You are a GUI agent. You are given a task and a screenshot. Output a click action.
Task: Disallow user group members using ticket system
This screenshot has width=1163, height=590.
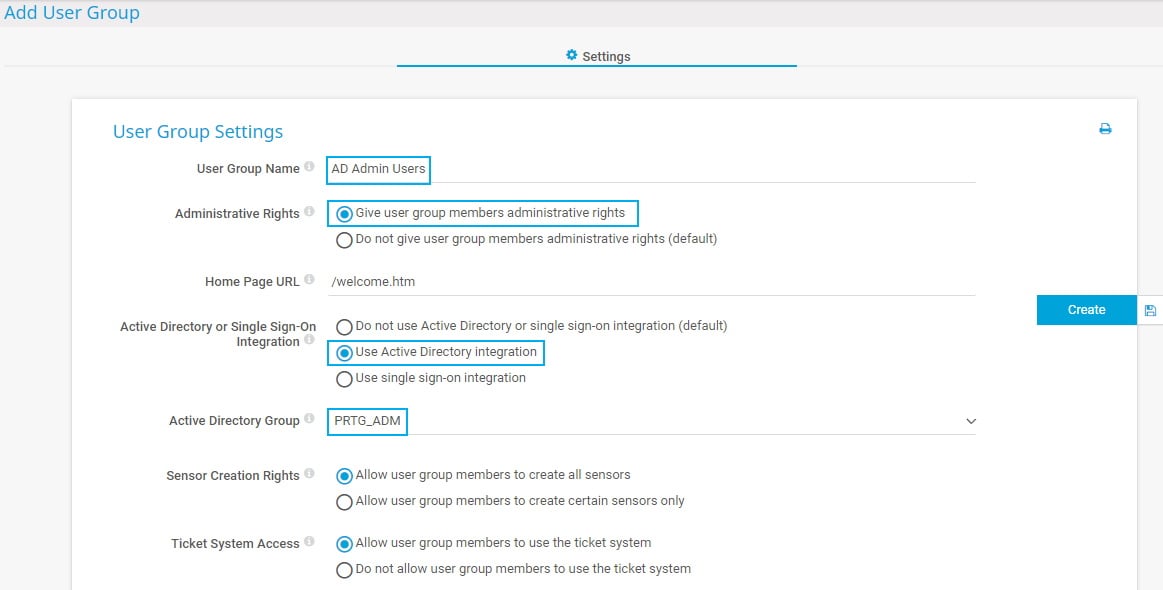tap(345, 570)
